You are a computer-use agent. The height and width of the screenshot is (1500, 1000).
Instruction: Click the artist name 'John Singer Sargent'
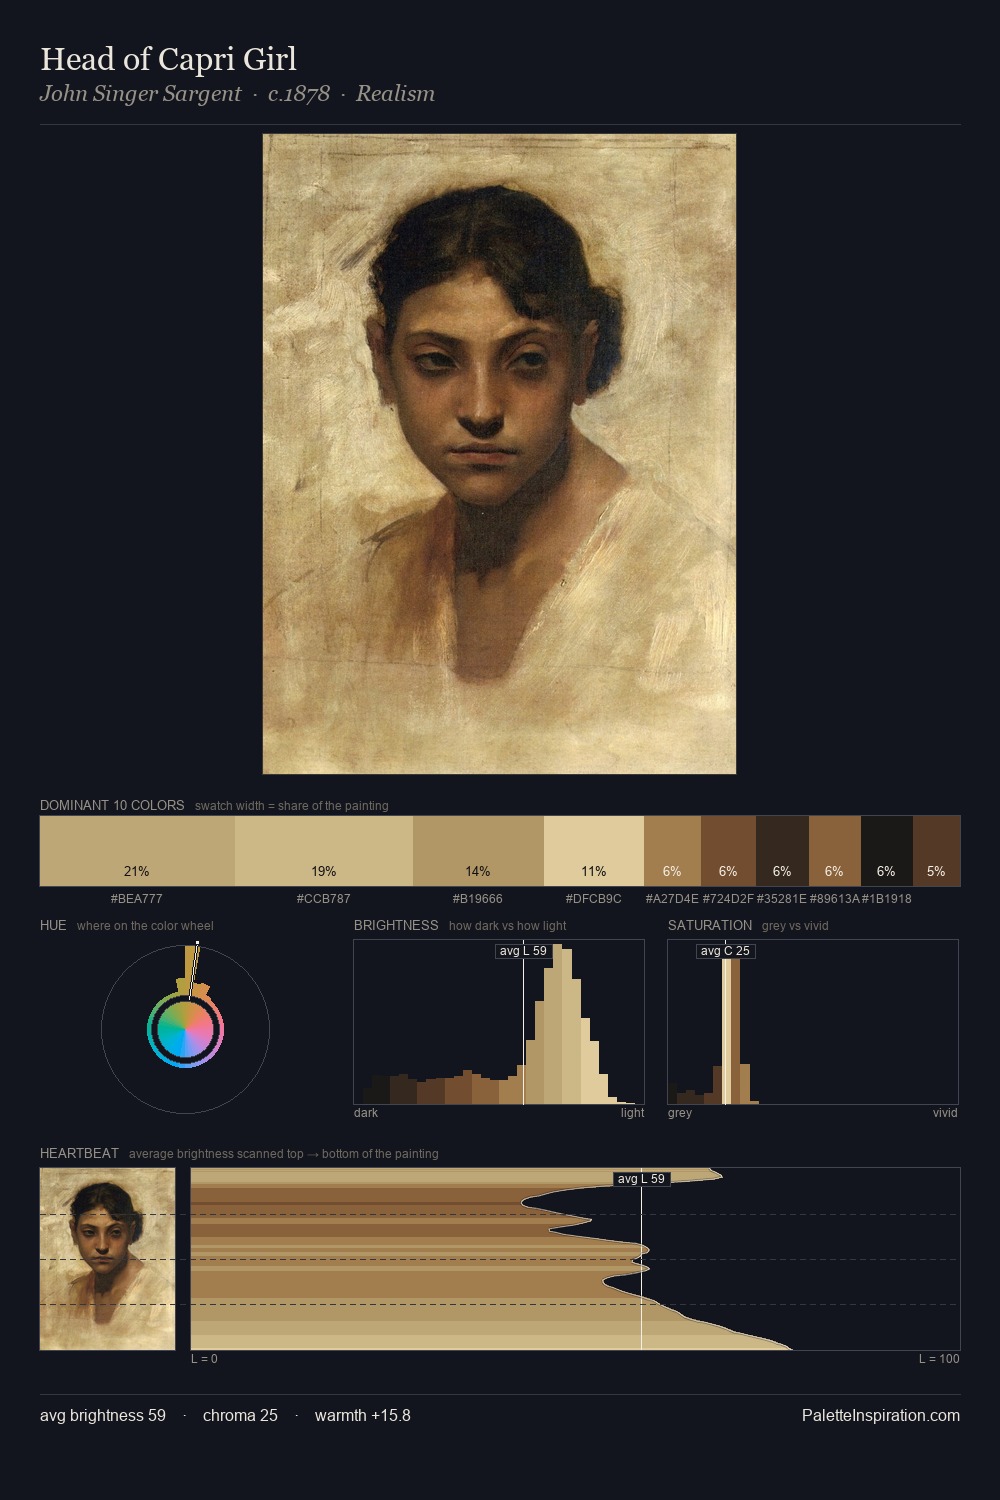(140, 94)
